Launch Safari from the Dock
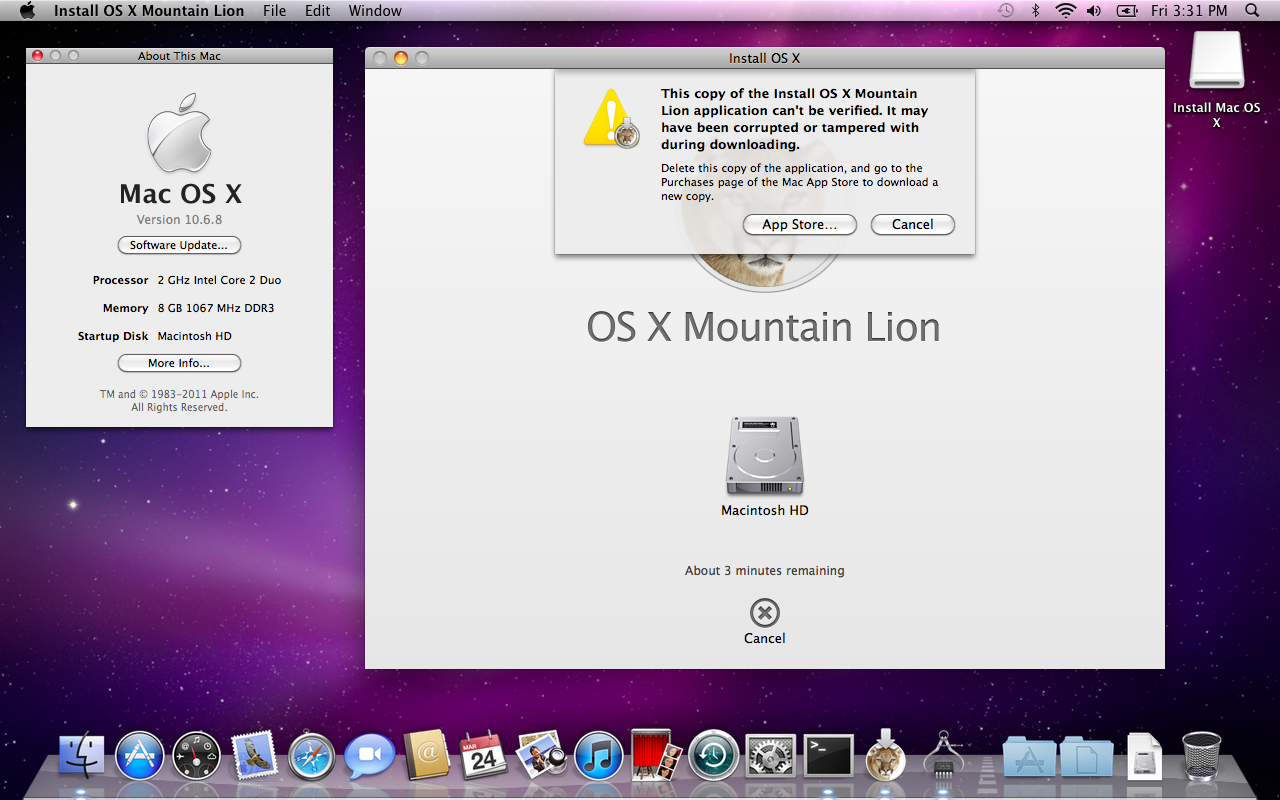 [312, 756]
